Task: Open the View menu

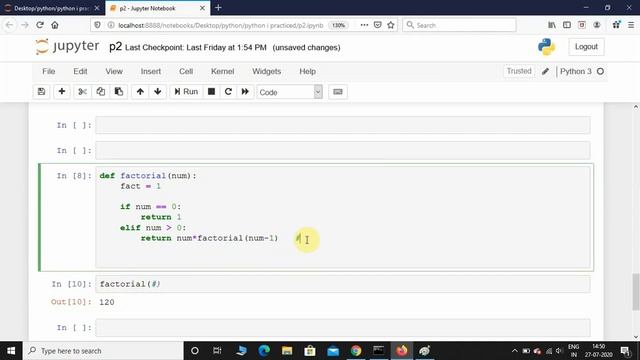Action: (x=114, y=71)
